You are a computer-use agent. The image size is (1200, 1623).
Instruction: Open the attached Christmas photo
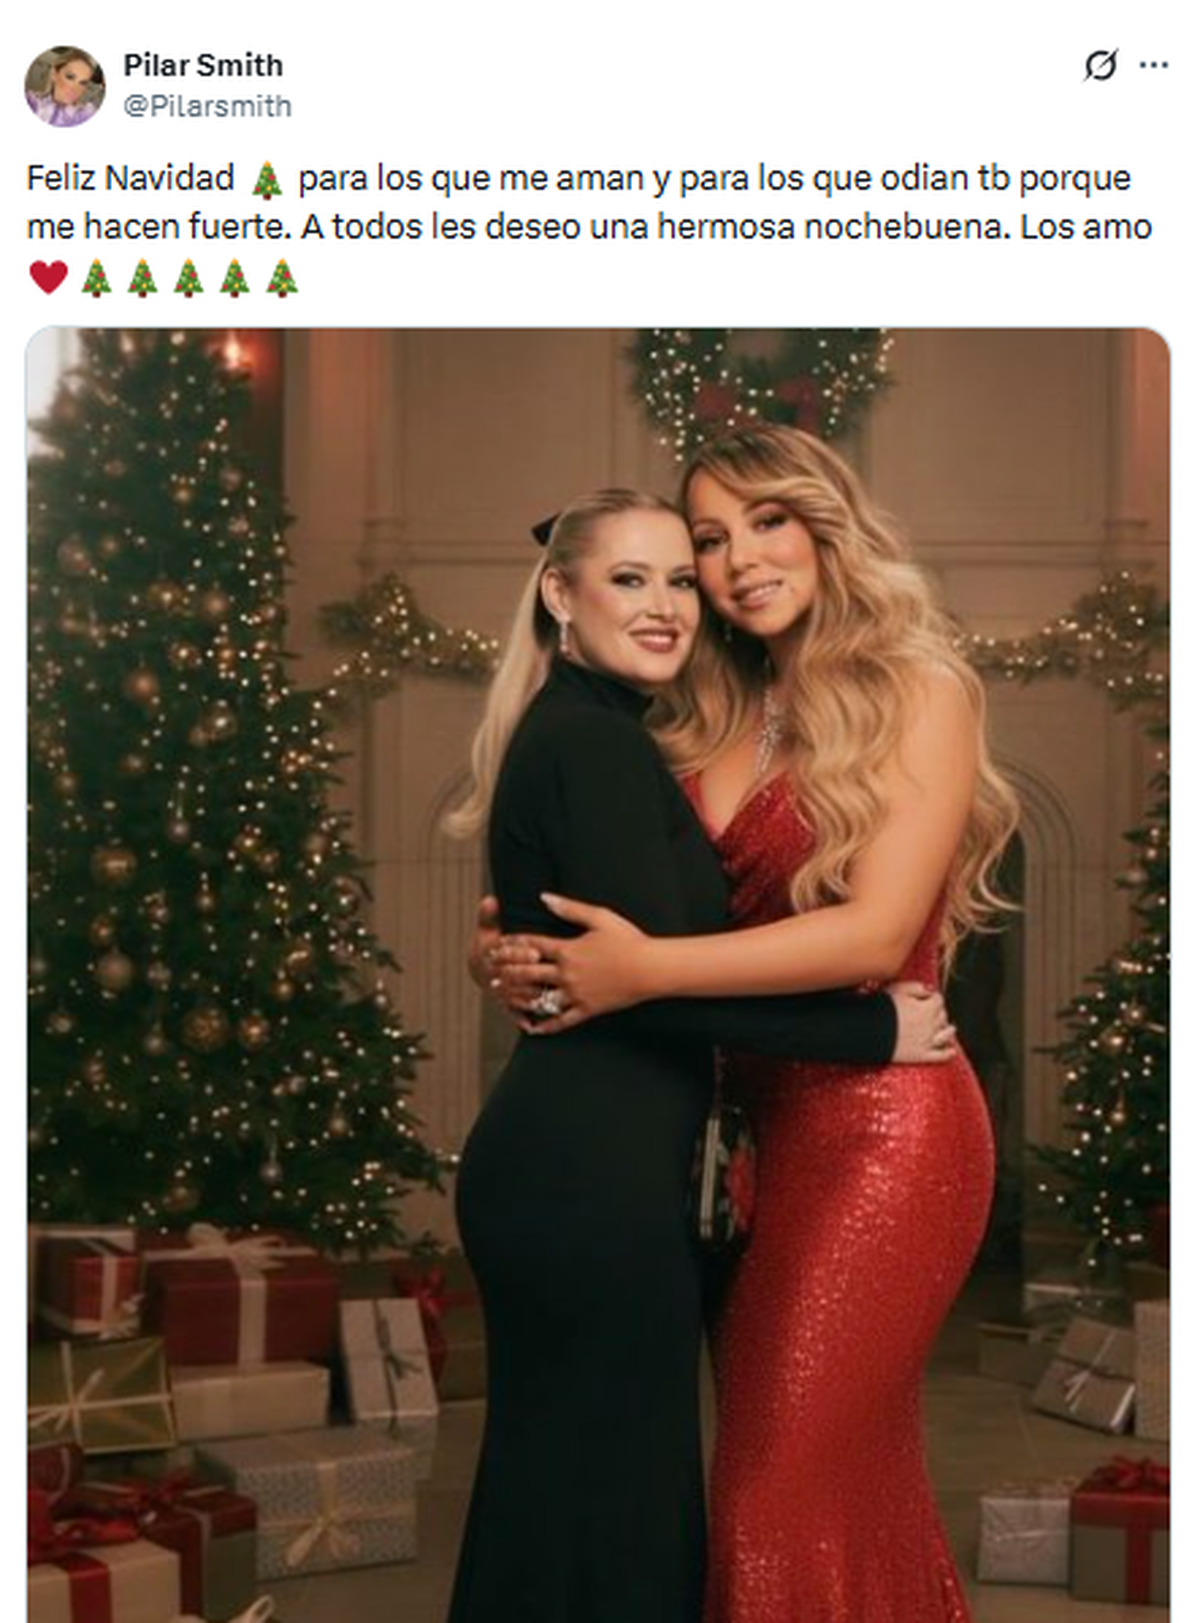598,975
